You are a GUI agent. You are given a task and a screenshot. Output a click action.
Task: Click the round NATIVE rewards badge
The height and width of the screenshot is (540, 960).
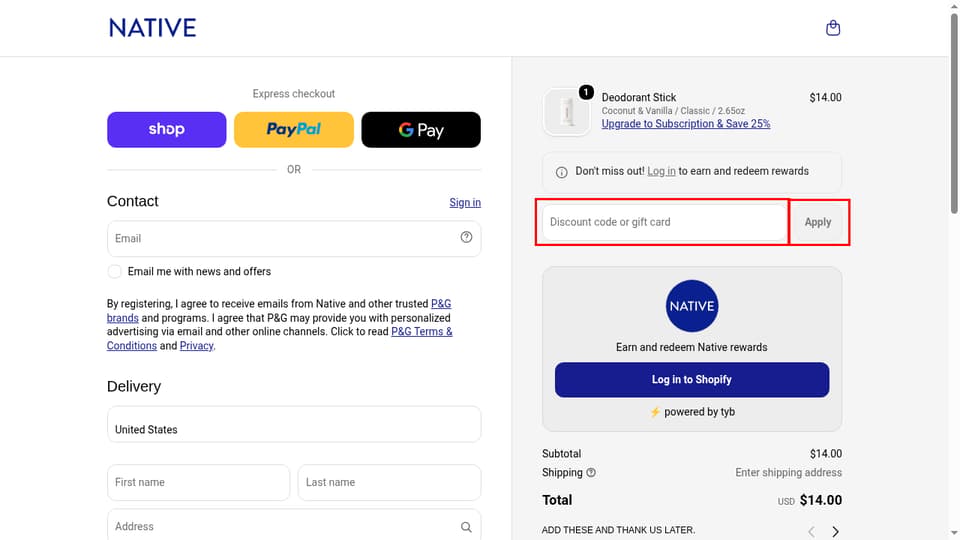point(692,306)
